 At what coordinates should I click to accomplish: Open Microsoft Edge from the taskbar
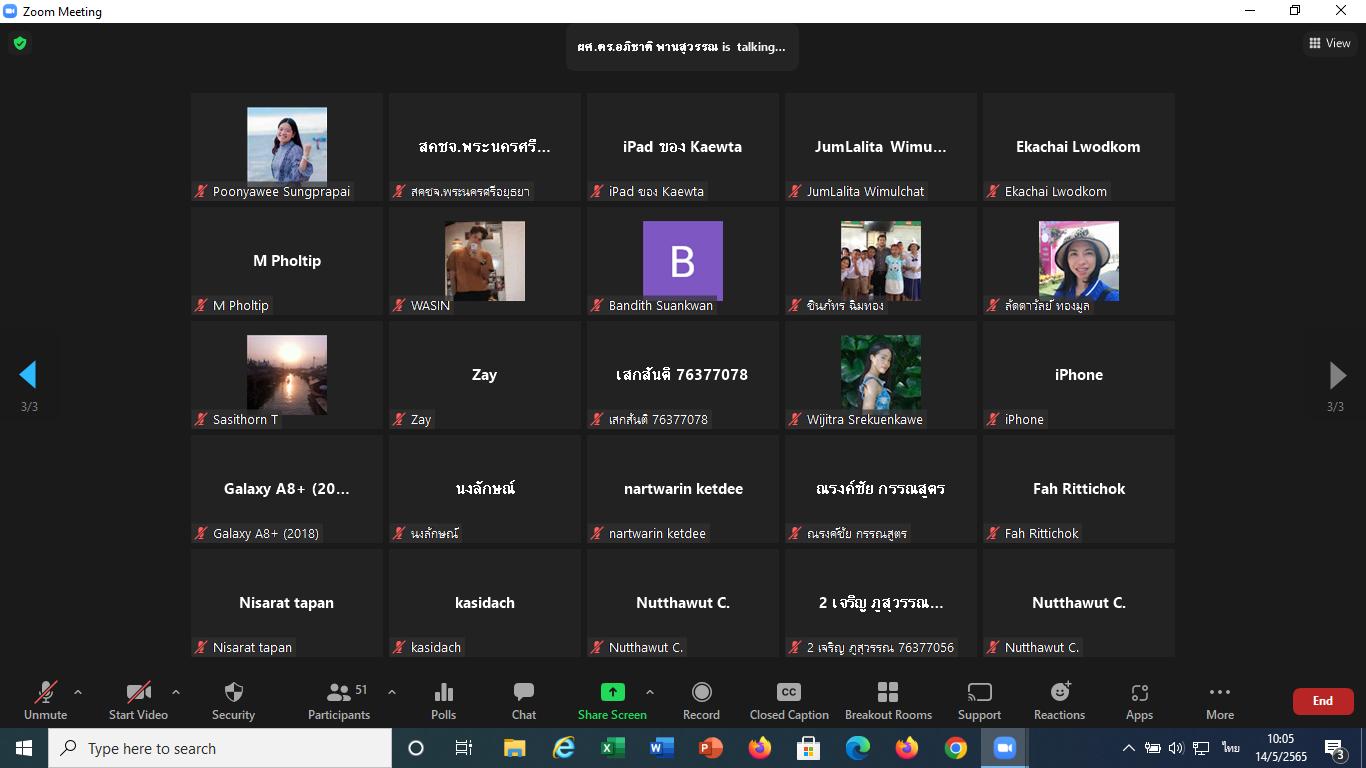[858, 748]
